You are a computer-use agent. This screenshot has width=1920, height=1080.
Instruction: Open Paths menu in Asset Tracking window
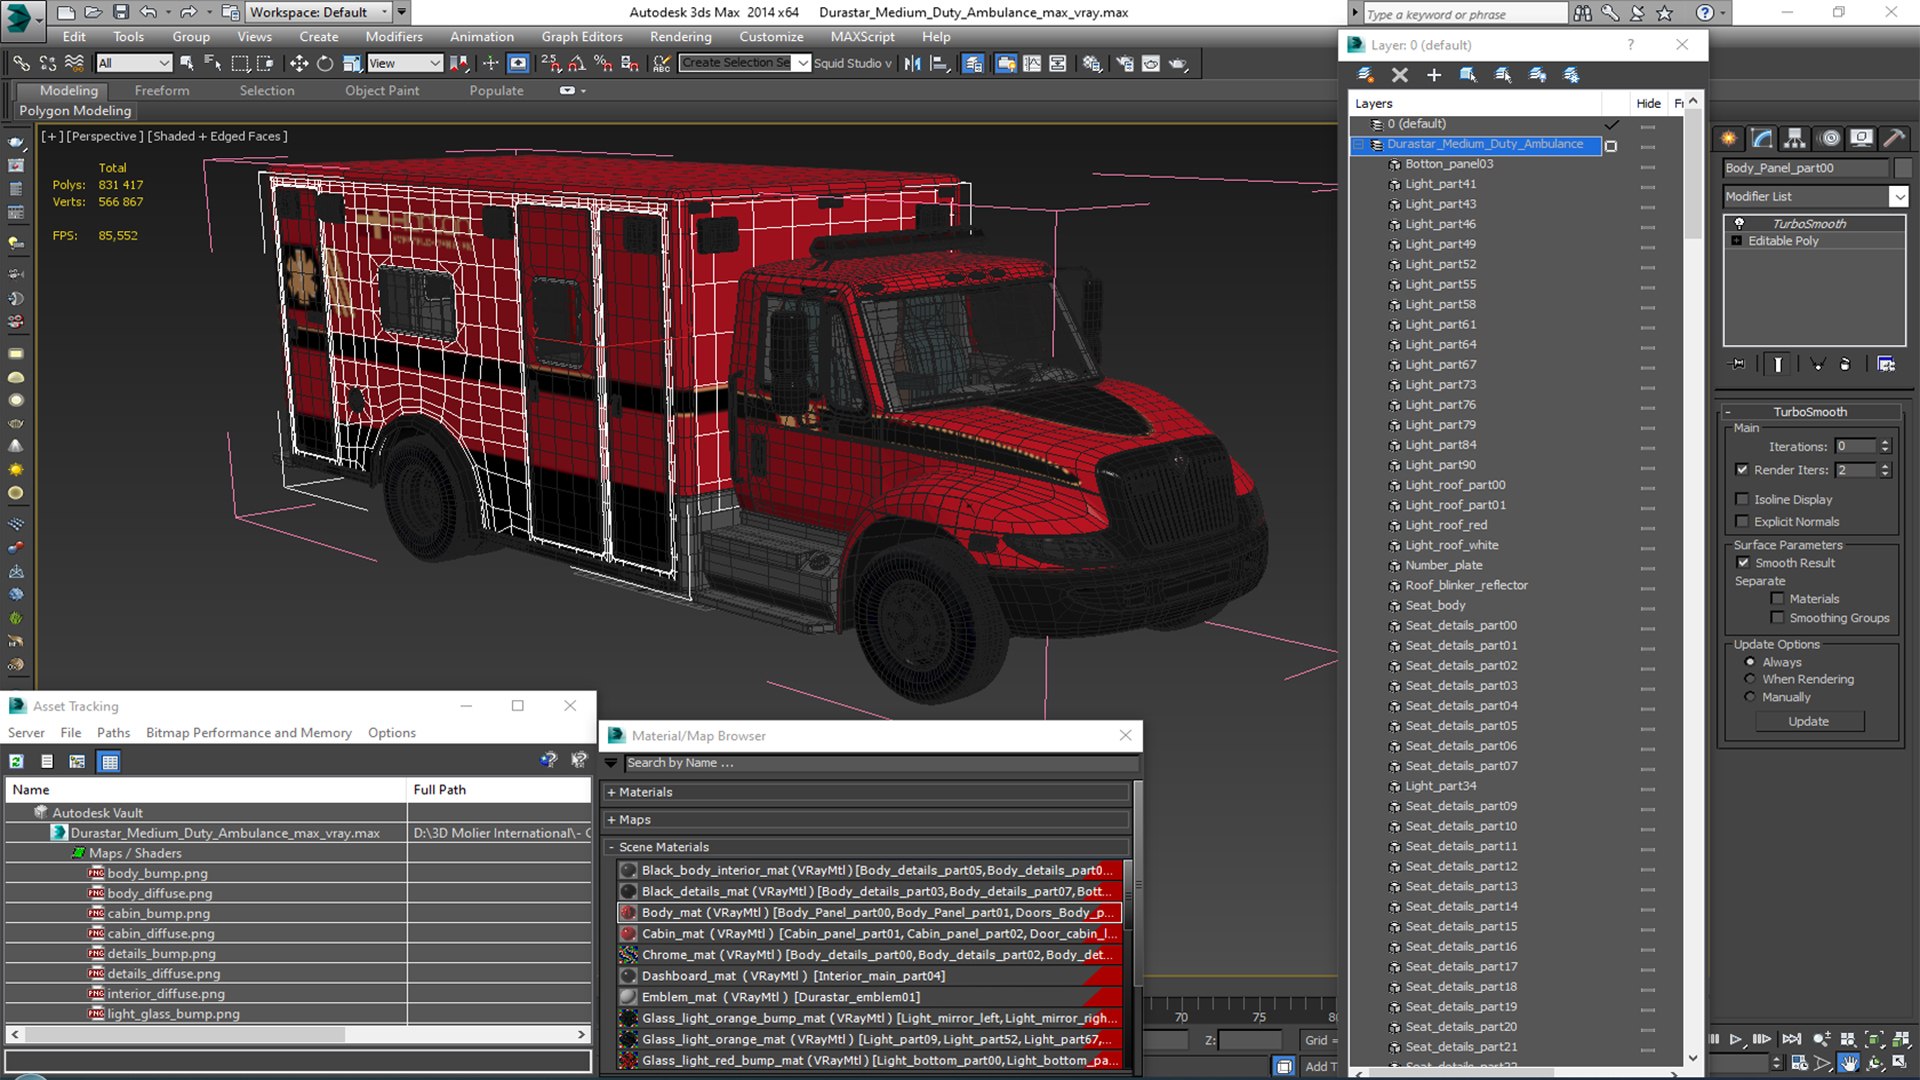pos(113,733)
